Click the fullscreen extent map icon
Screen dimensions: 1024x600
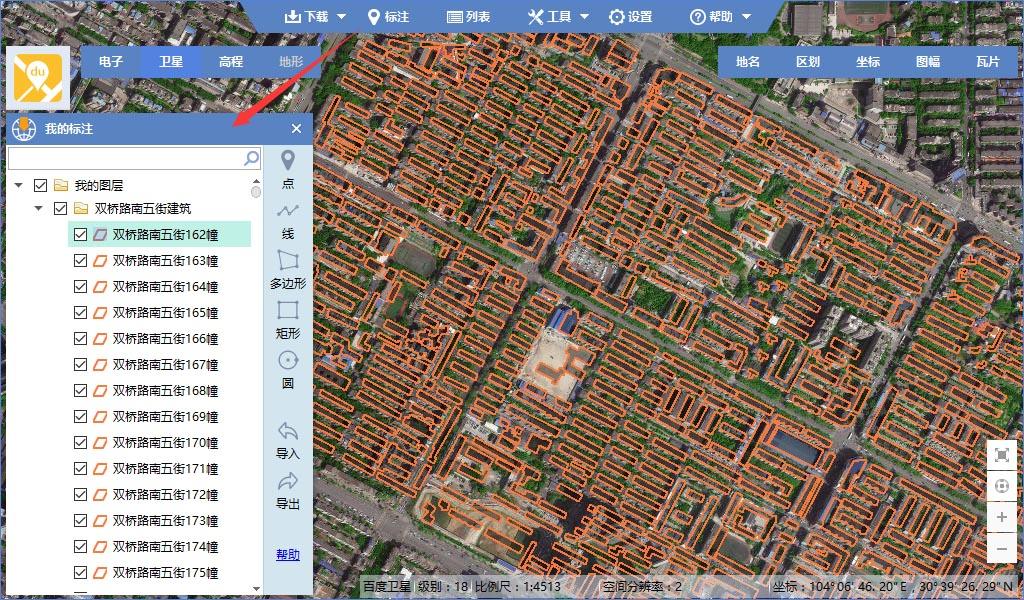coord(1002,455)
